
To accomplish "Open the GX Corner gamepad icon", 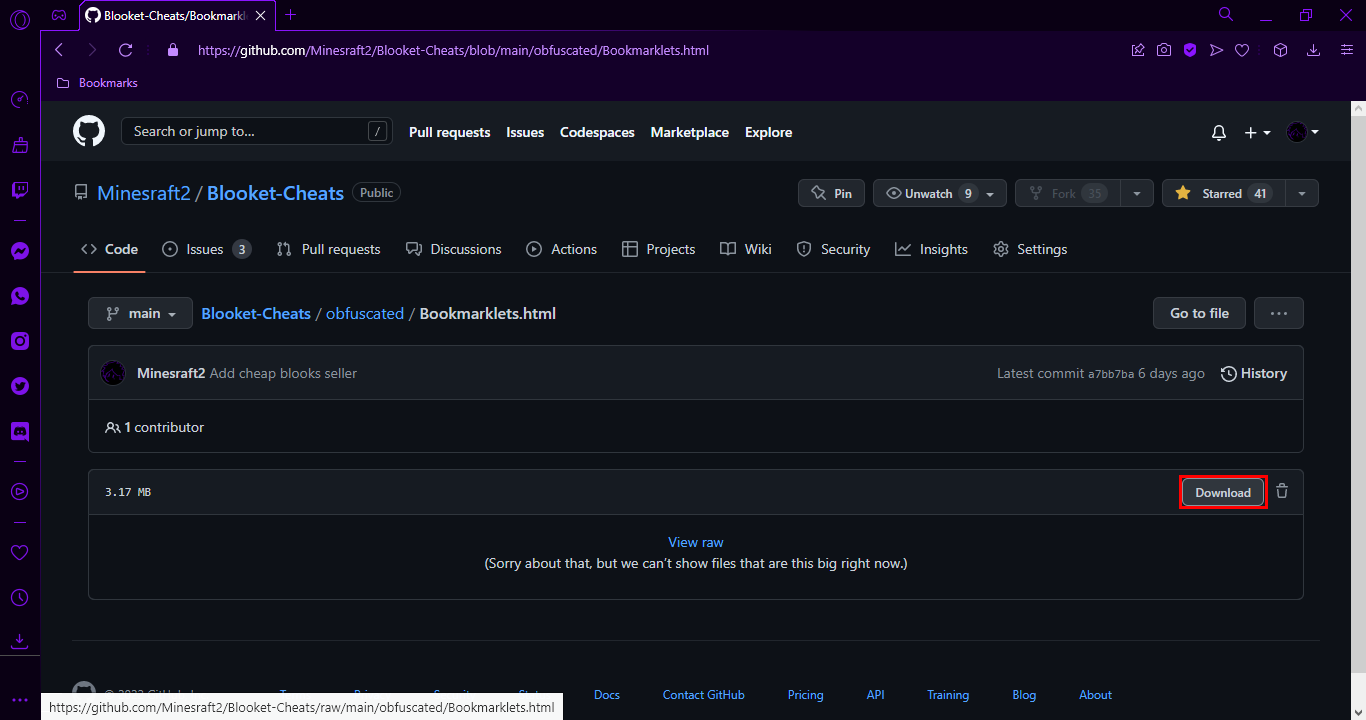I will 59,15.
